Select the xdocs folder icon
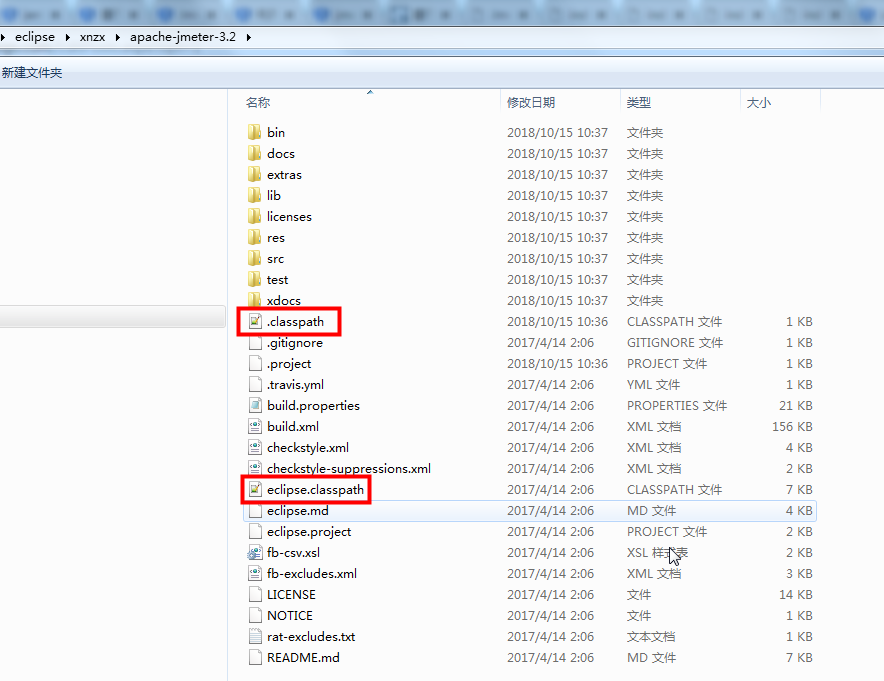Viewport: 884px width, 681px height. (x=254, y=299)
